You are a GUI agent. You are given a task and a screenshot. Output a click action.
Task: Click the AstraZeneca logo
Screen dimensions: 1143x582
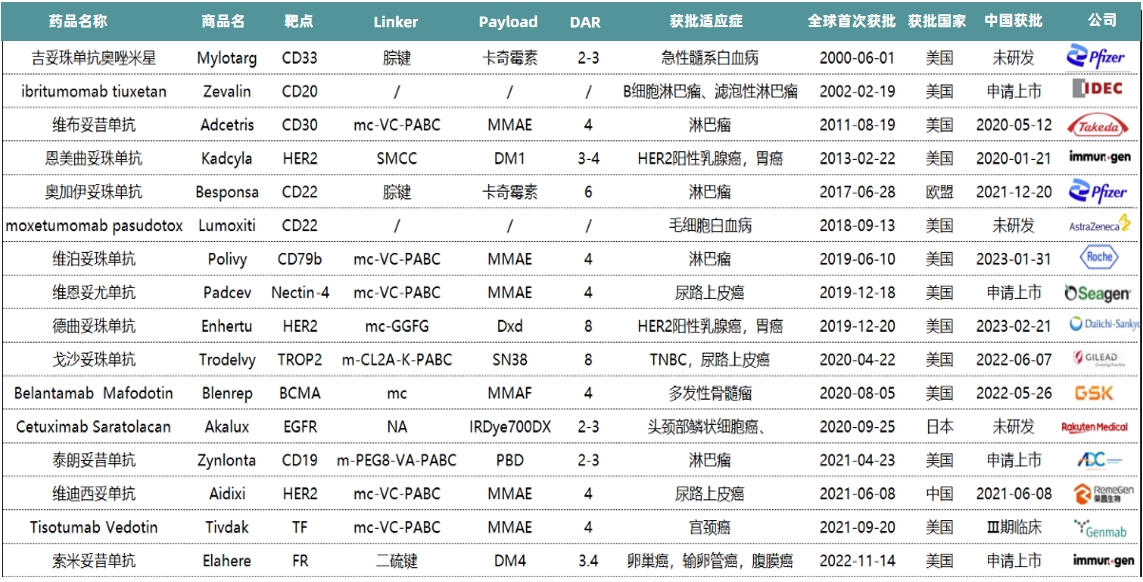pyautogui.click(x=1098, y=225)
